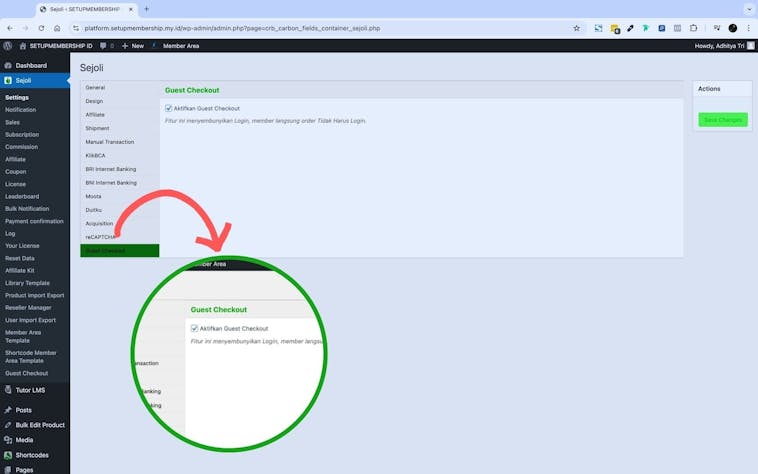This screenshot has height=474, width=758.
Task: Open the reCAPTCHA settings tab
Action: [101, 237]
